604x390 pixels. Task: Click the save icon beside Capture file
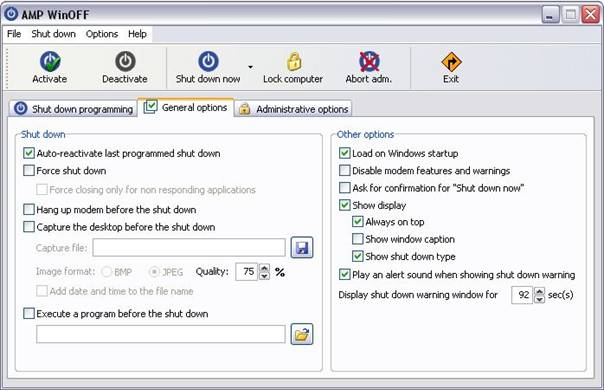pyautogui.click(x=302, y=247)
